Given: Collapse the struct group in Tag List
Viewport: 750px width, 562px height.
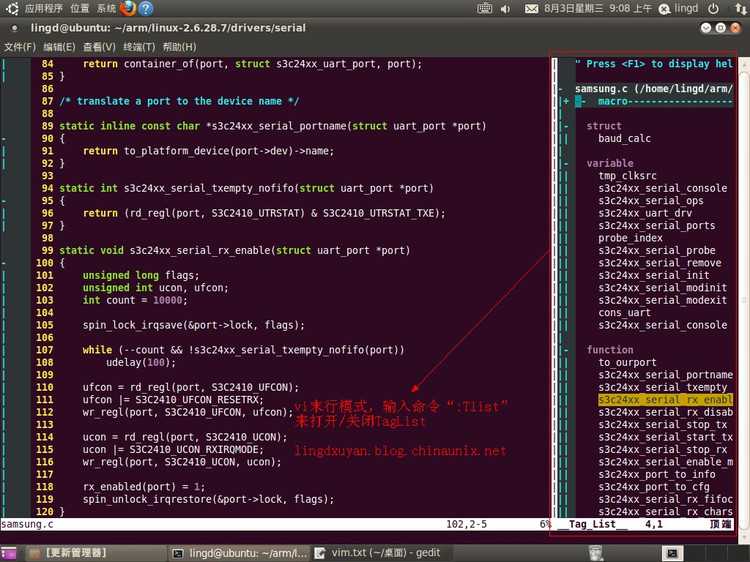Looking at the screenshot, I should coord(566,126).
